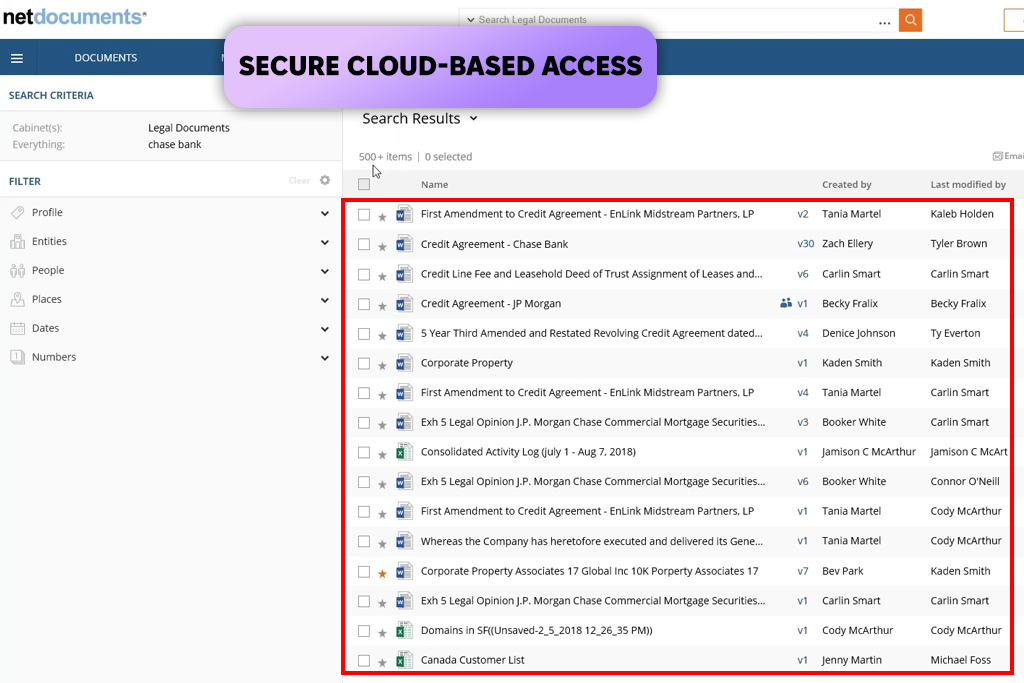Expand the Places filter chevron
Image resolution: width=1024 pixels, height=683 pixels.
click(x=325, y=300)
